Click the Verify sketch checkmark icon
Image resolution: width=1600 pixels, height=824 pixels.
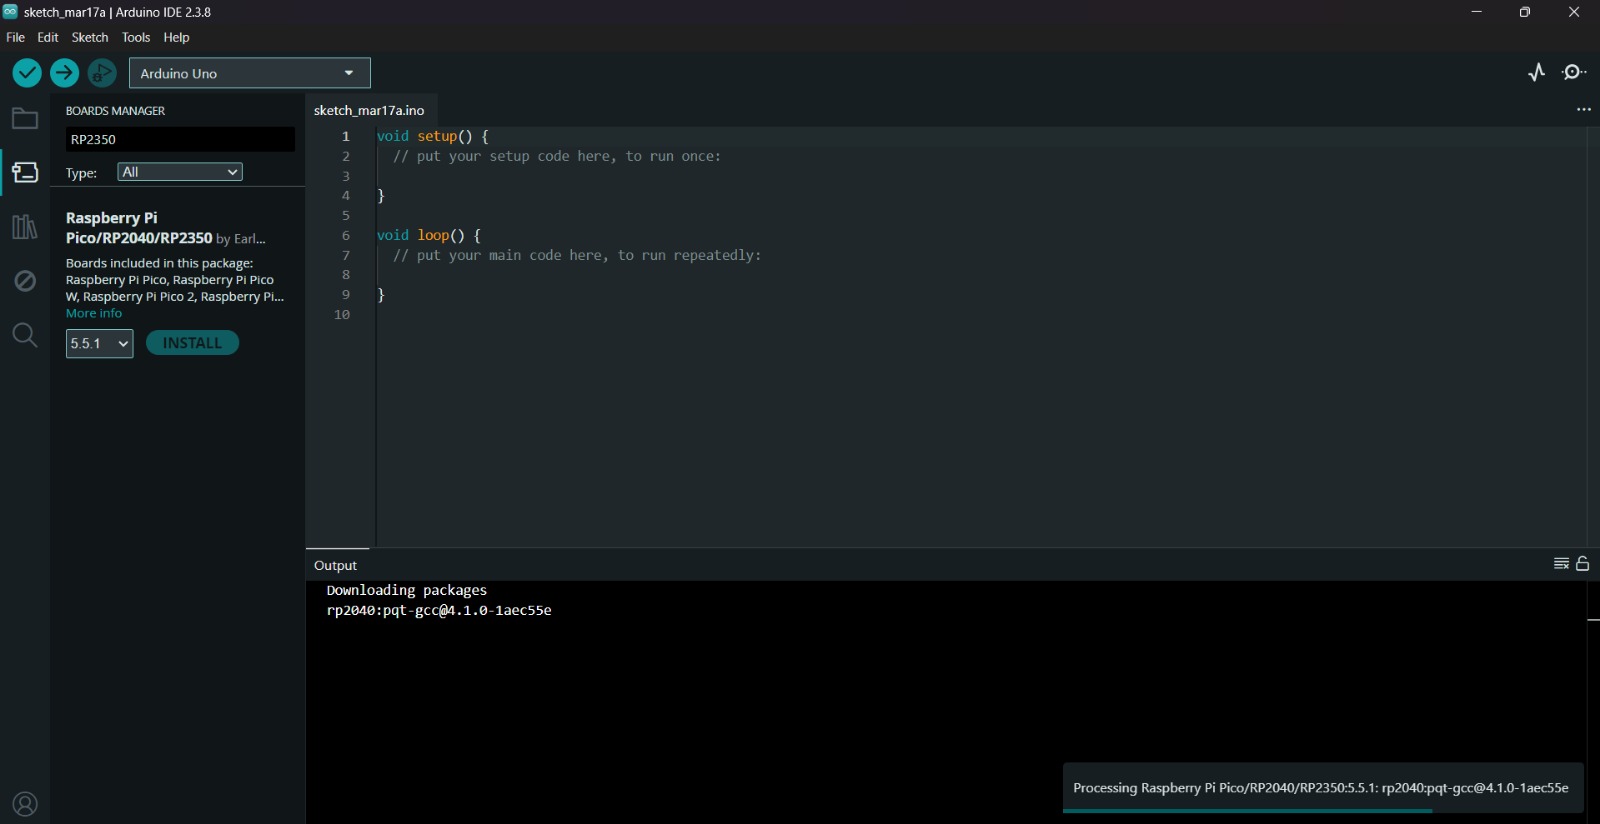point(27,73)
